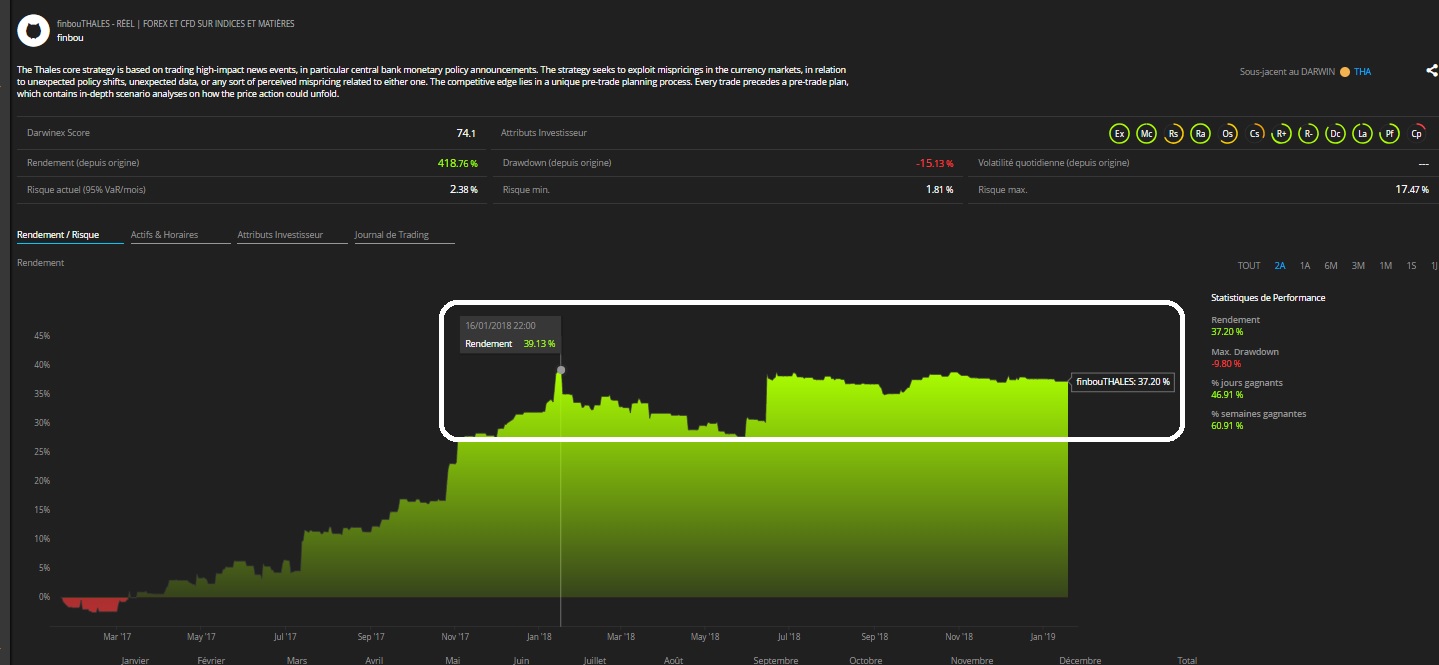The width and height of the screenshot is (1439, 665).
Task: Click the chart data point at 16/01/2018
Action: pyautogui.click(x=560, y=370)
